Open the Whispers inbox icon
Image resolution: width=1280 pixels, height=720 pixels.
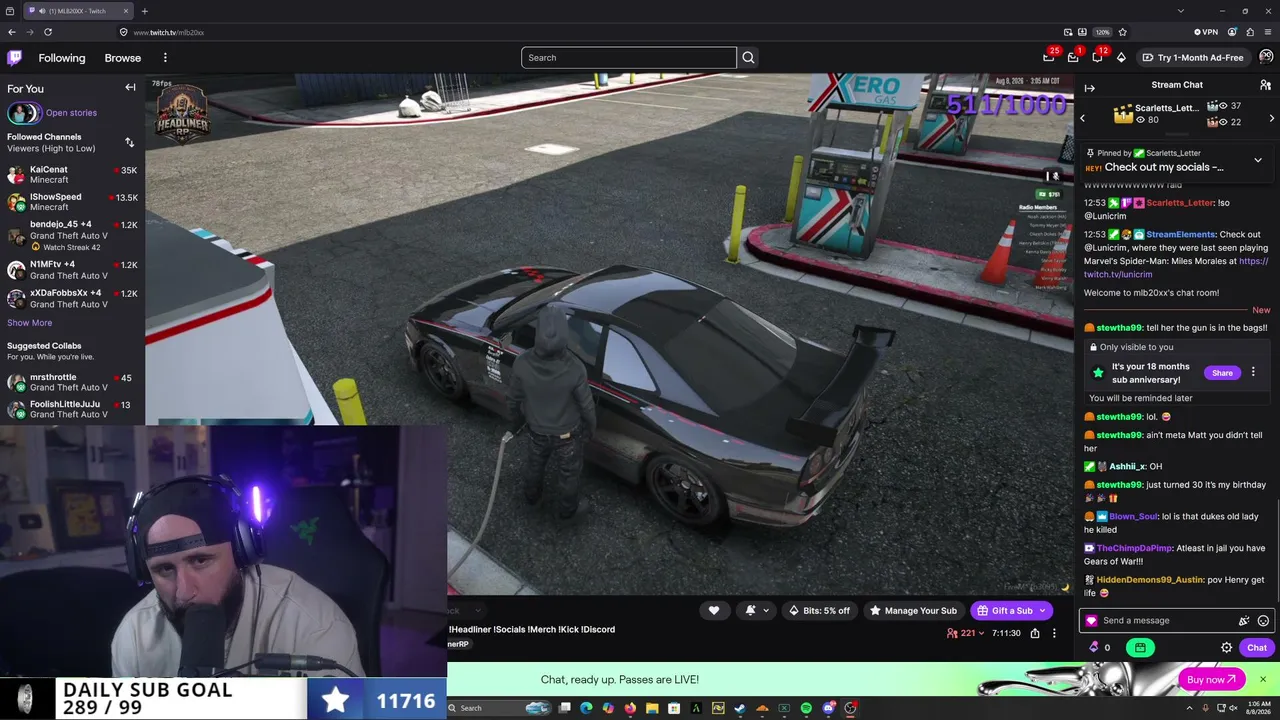(x=1073, y=58)
